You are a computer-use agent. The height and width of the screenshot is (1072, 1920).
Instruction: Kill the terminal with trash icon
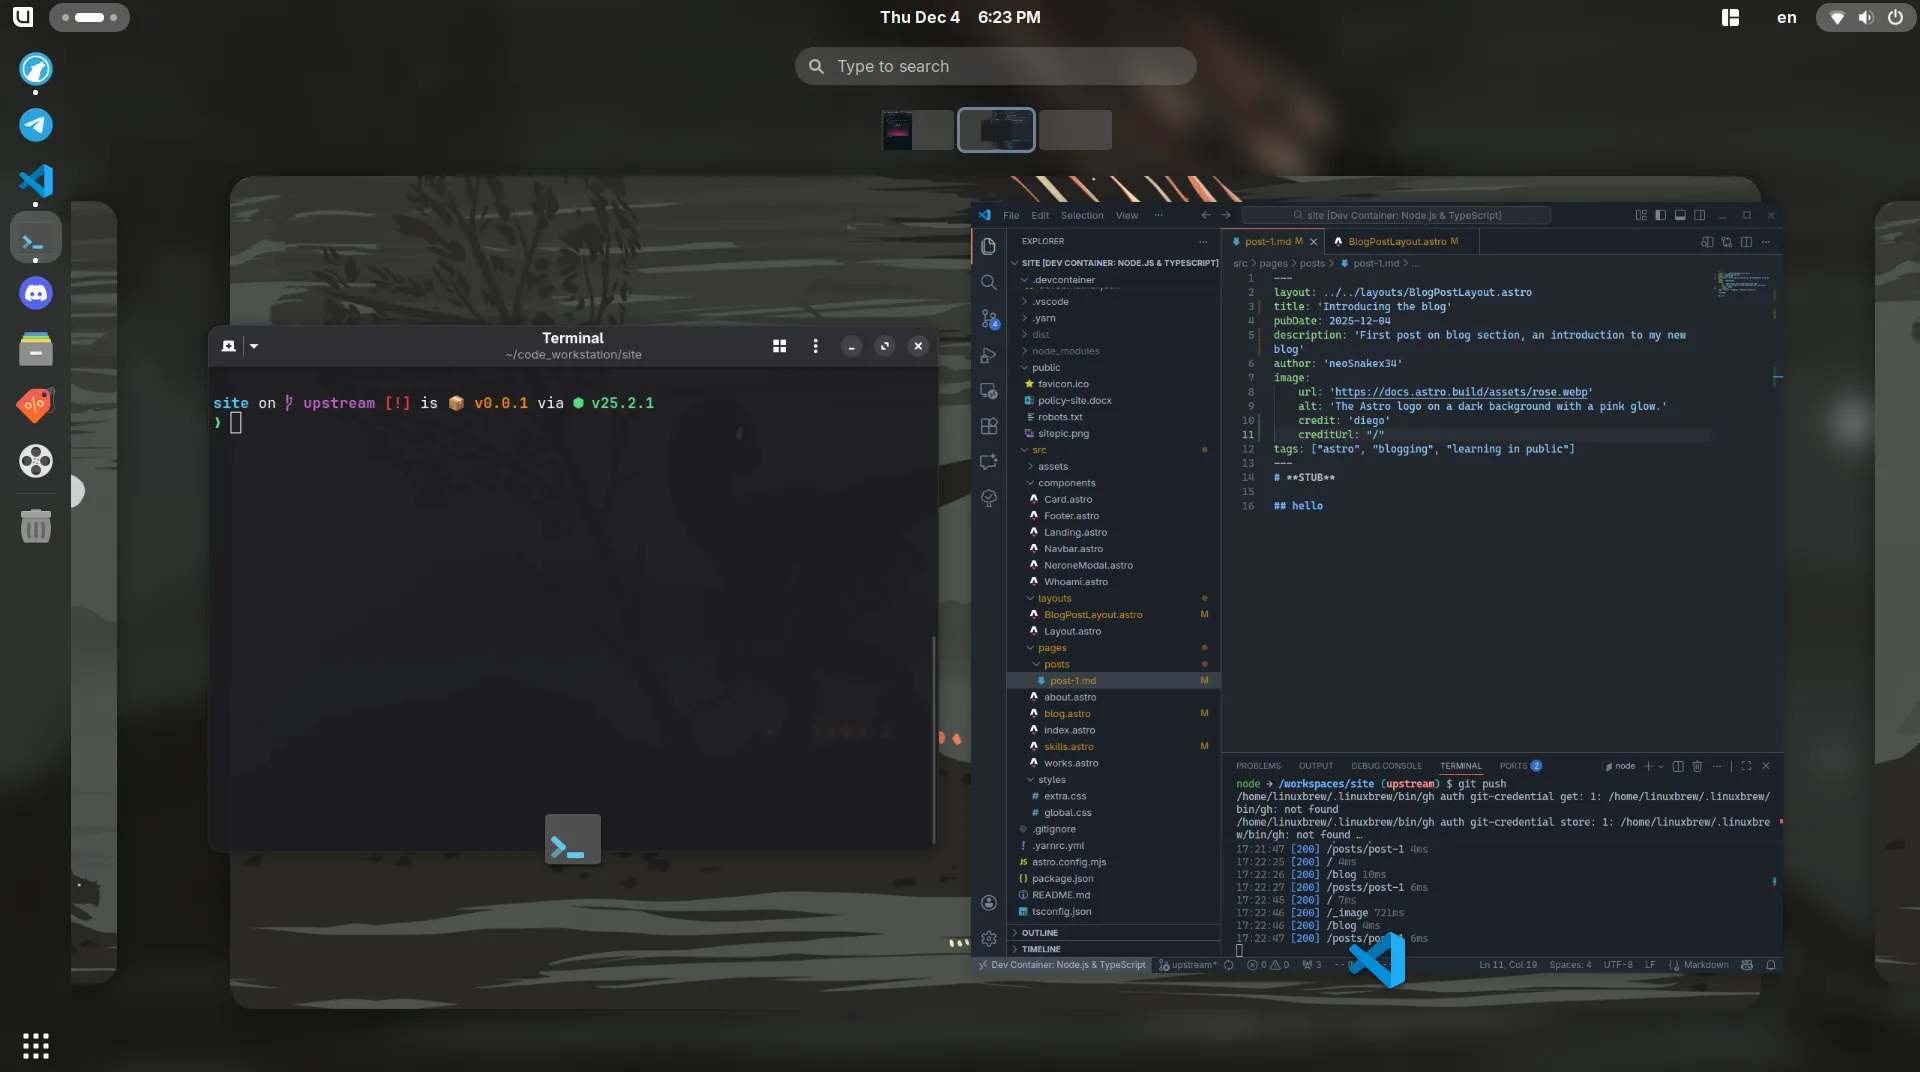tap(1697, 766)
